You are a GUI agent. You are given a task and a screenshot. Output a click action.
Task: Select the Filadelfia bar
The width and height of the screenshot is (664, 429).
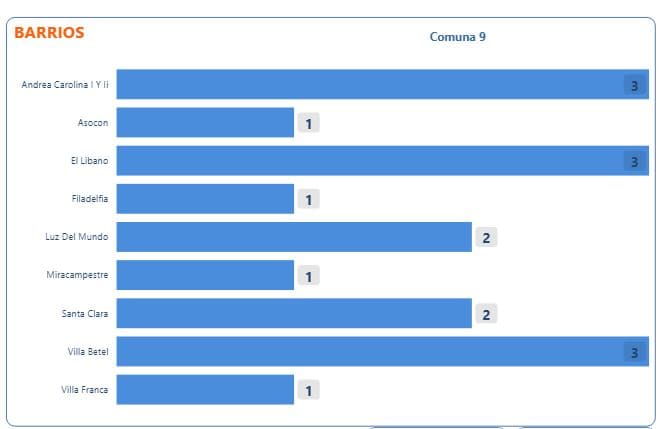tap(205, 199)
